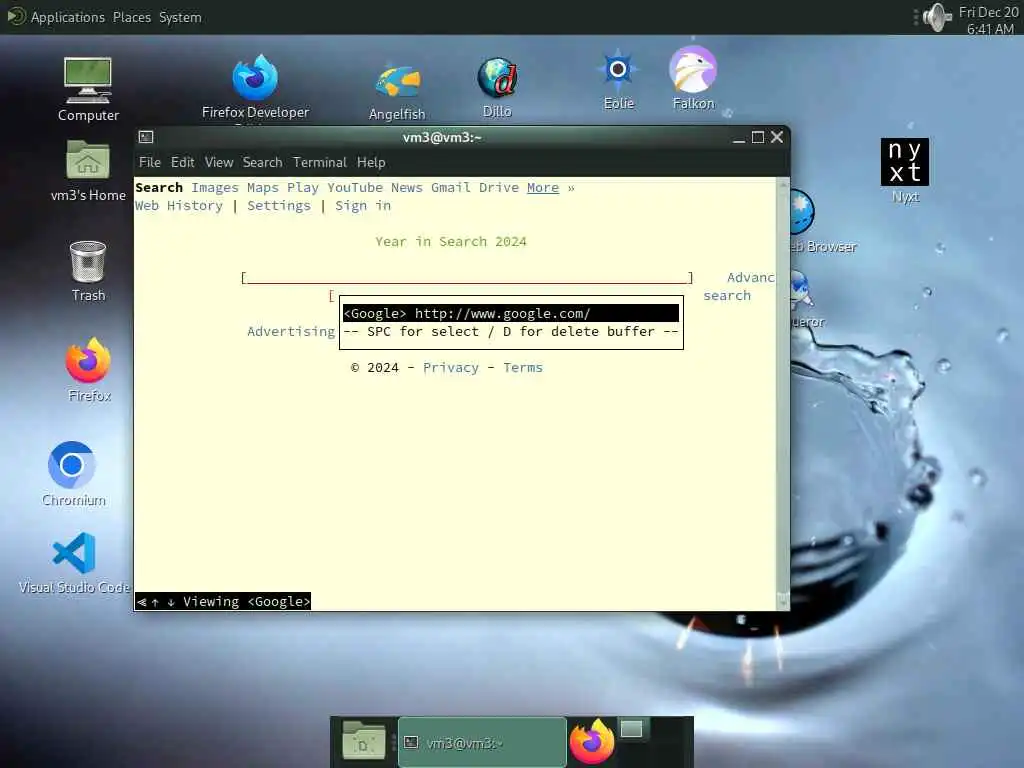Click the Sign in link
The image size is (1024, 768).
363,206
